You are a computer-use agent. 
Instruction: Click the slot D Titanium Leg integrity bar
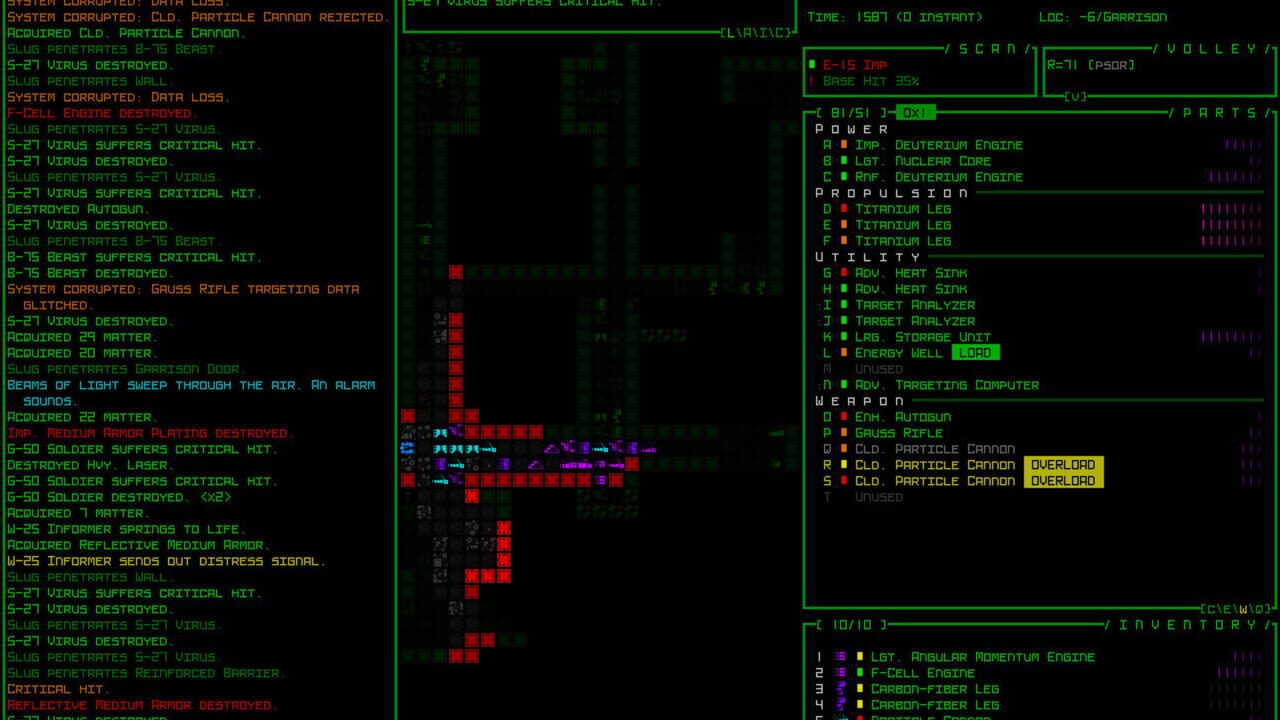tap(1231, 209)
